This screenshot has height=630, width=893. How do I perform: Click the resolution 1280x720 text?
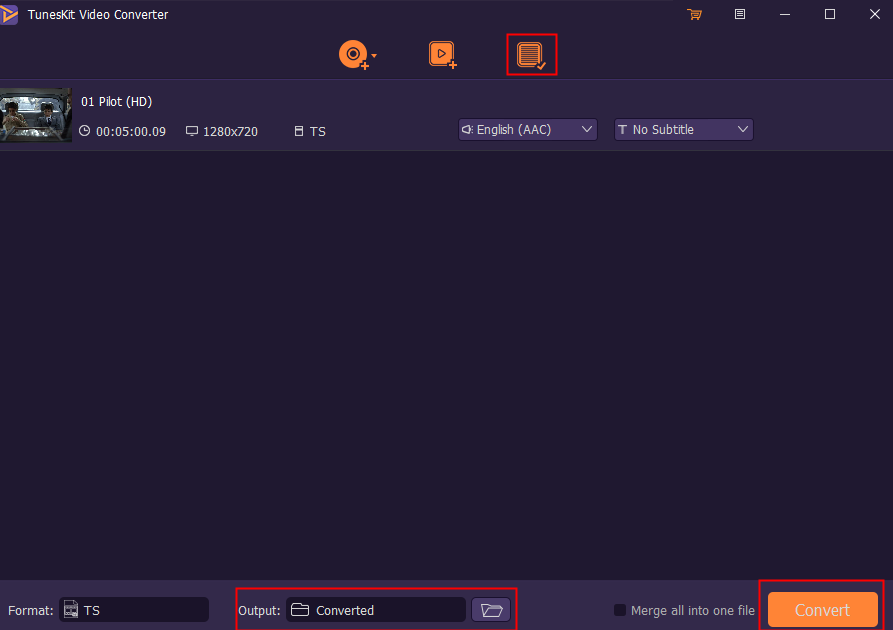[230, 132]
